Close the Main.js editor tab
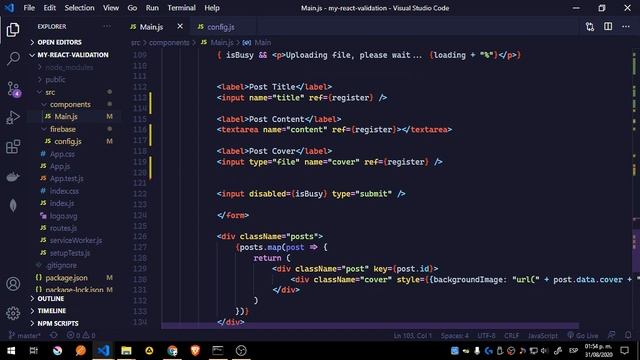640x360 pixels. point(180,27)
